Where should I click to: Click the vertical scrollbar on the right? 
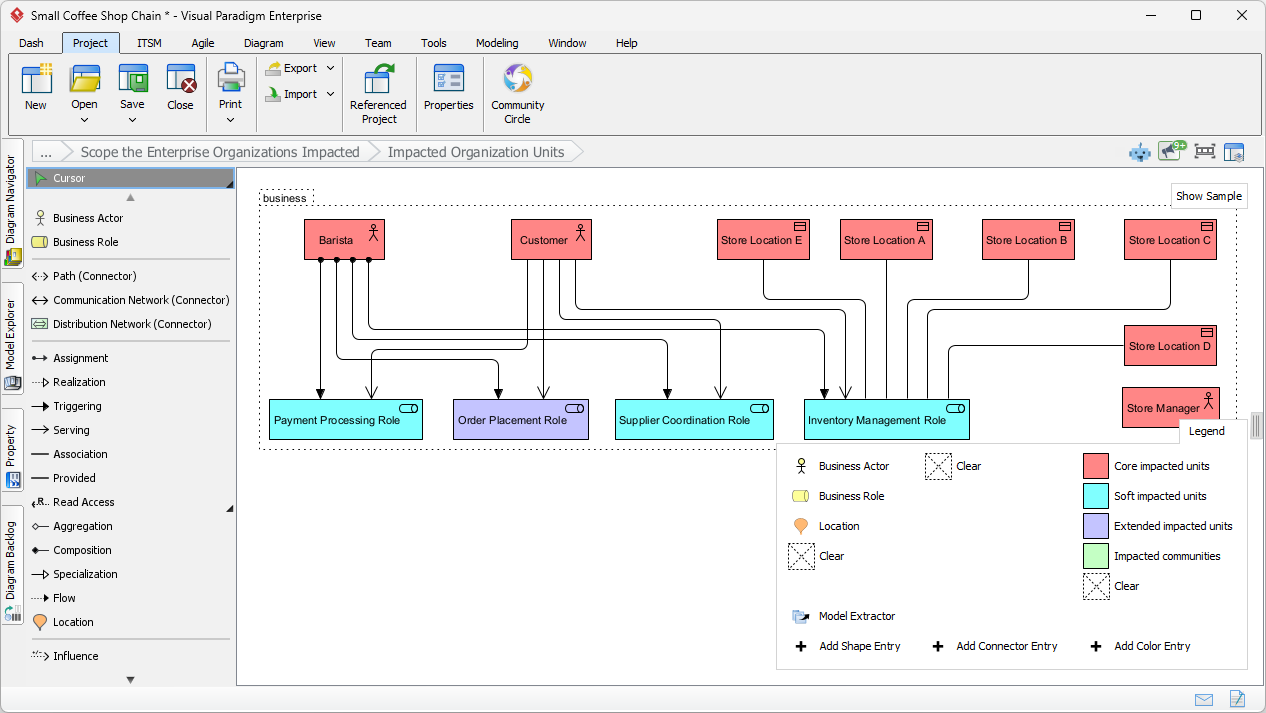(1258, 425)
